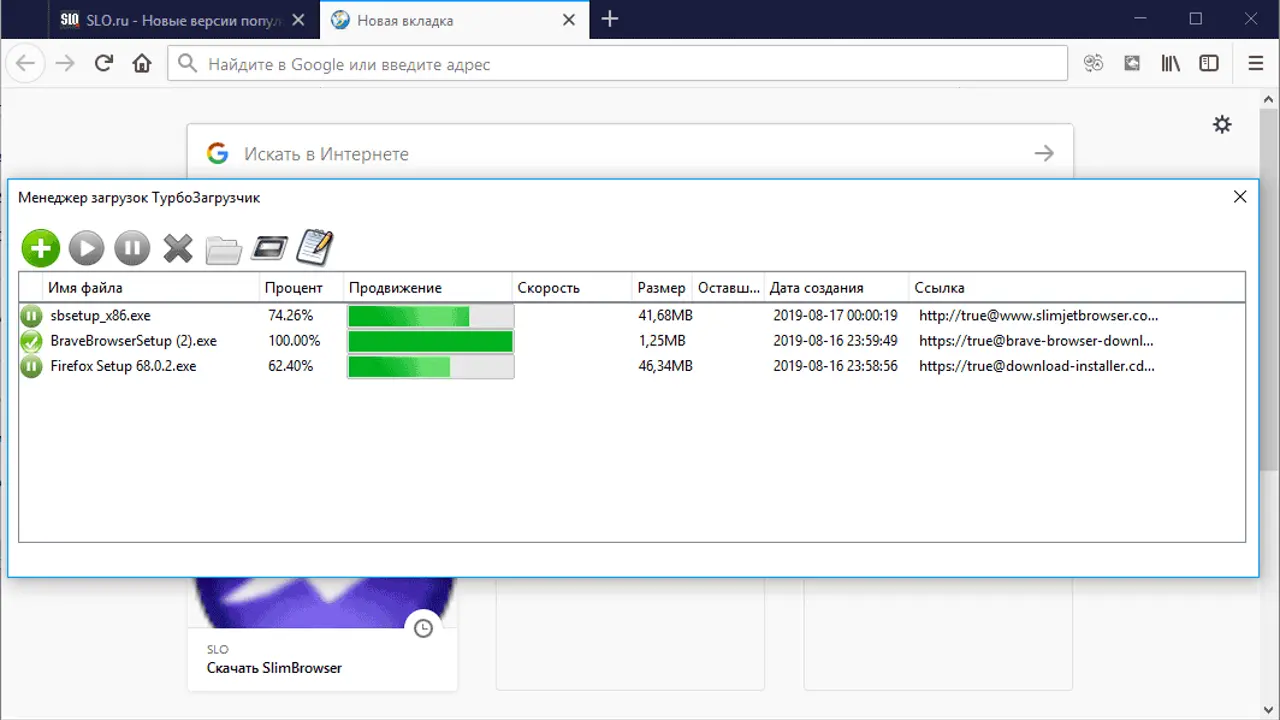Sort list by Размер column header
The height and width of the screenshot is (720, 1280).
(661, 288)
